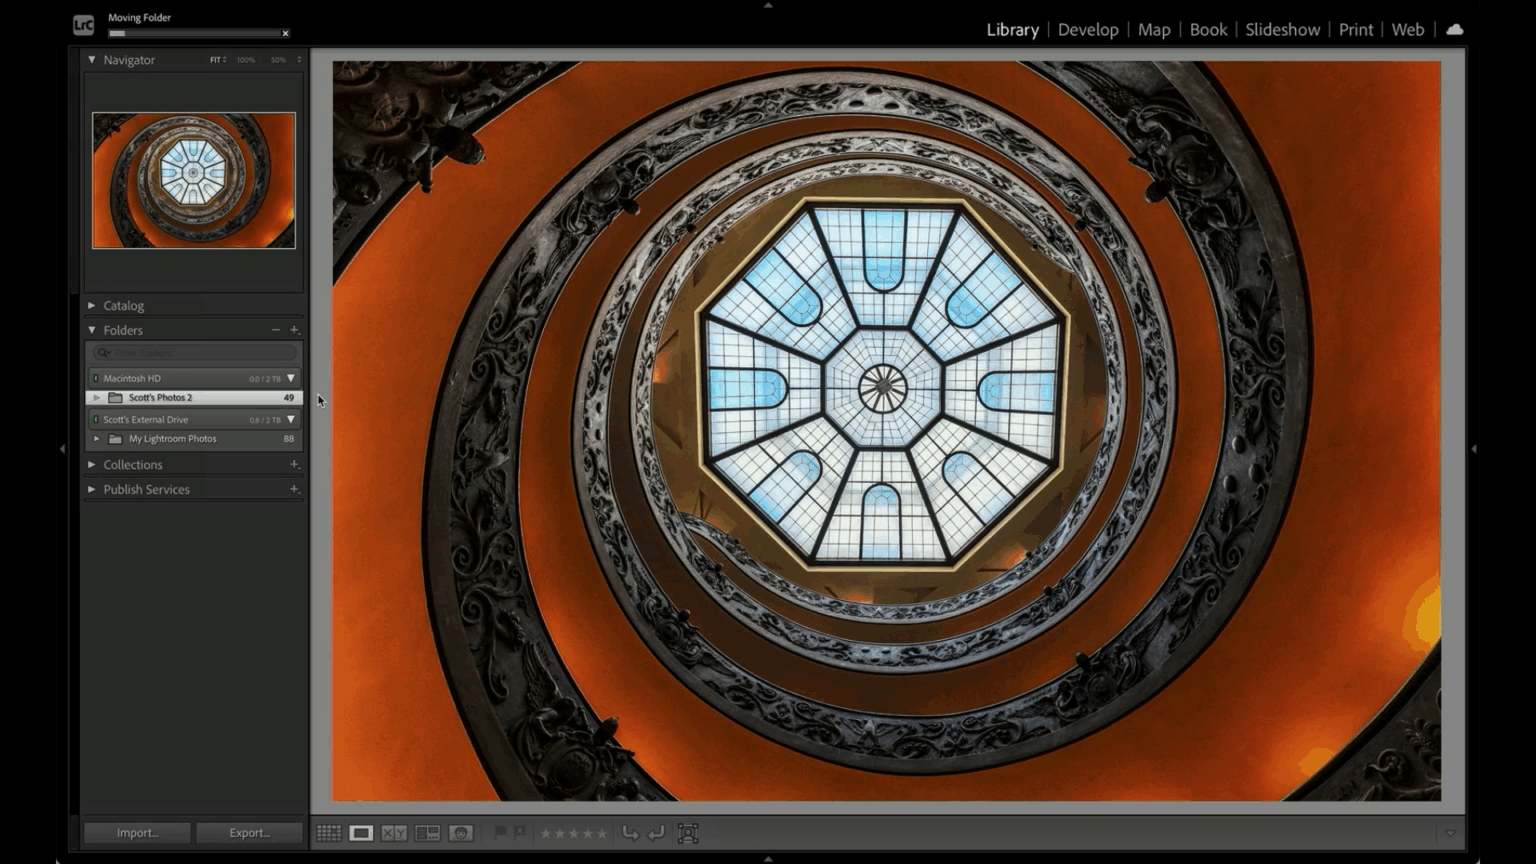Activate Survey view
This screenshot has width=1536, height=864.
[x=428, y=833]
